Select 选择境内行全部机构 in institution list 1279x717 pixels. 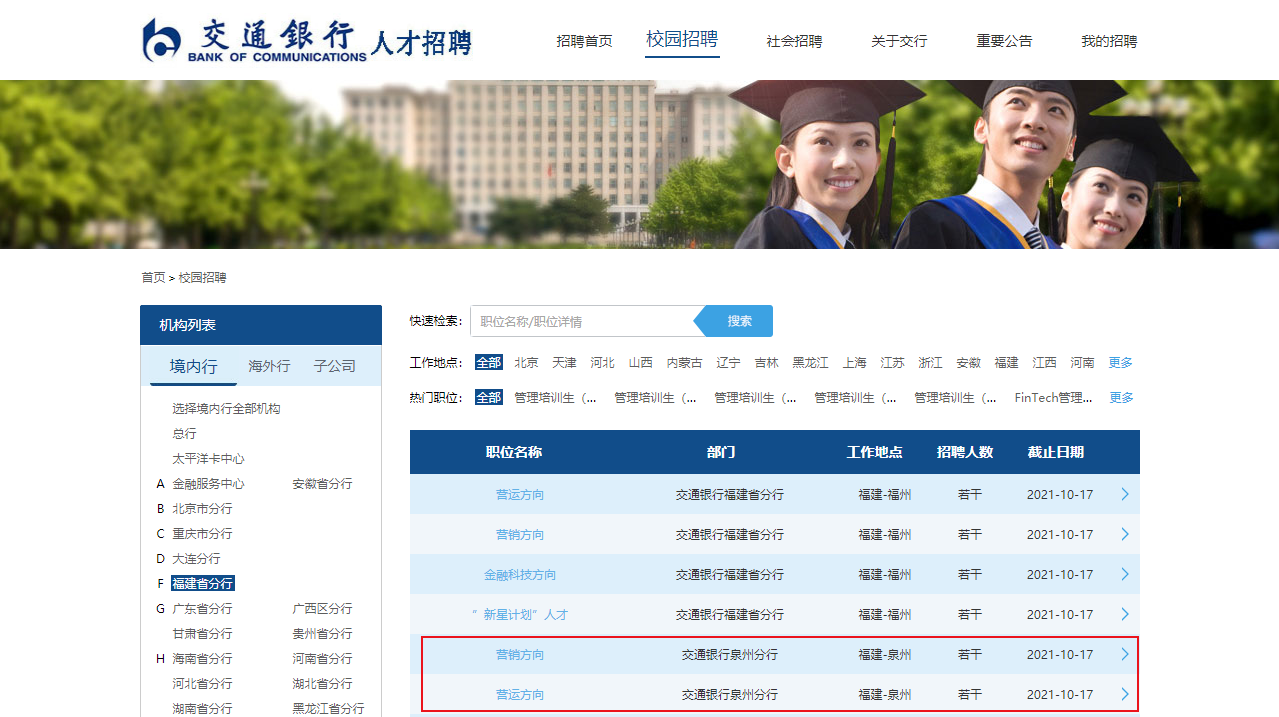[x=226, y=408]
